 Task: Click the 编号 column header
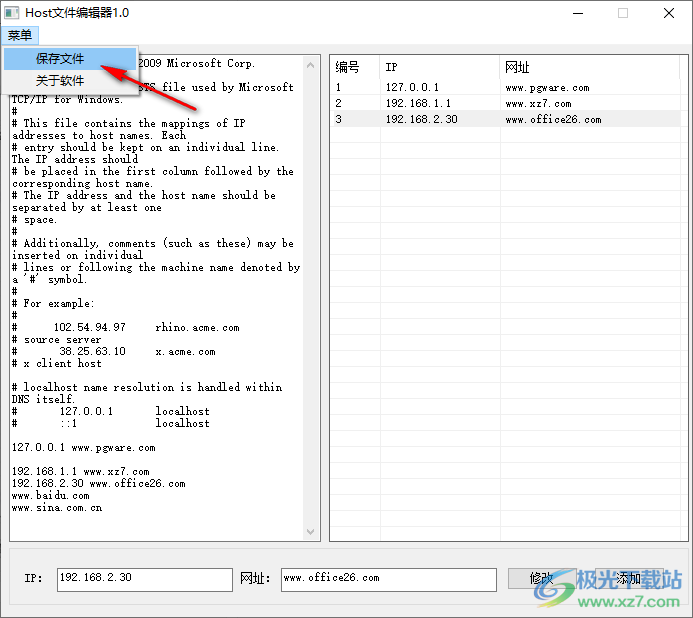pos(354,67)
